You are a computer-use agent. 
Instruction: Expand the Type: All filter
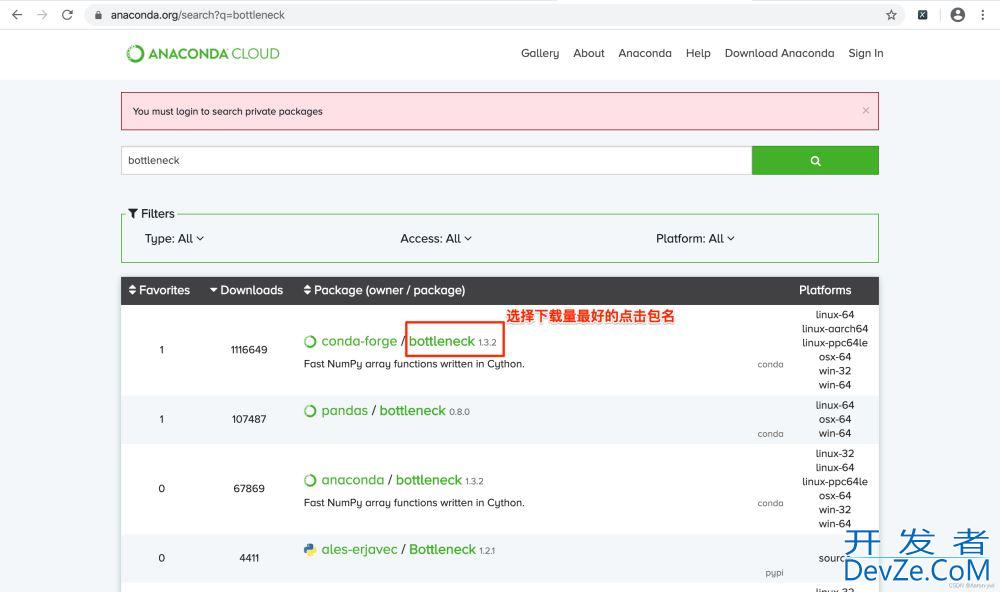(174, 239)
